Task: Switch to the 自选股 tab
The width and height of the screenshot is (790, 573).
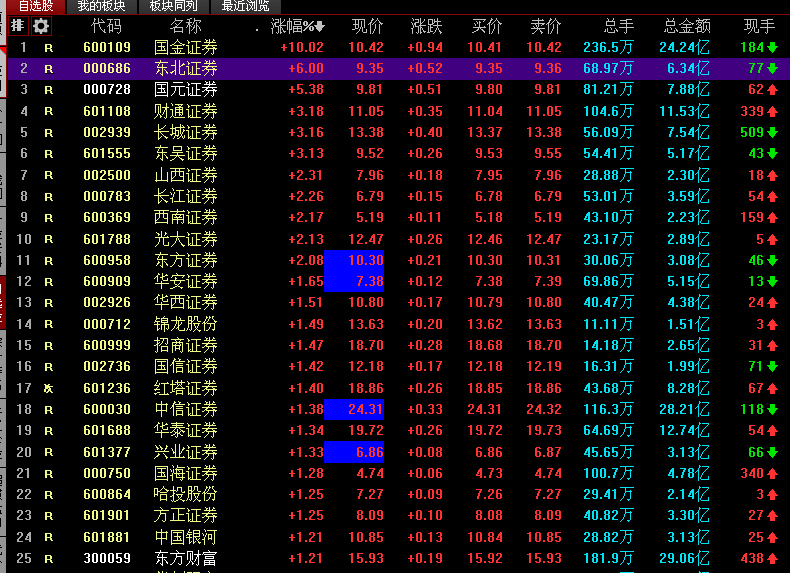Action: (36, 6)
